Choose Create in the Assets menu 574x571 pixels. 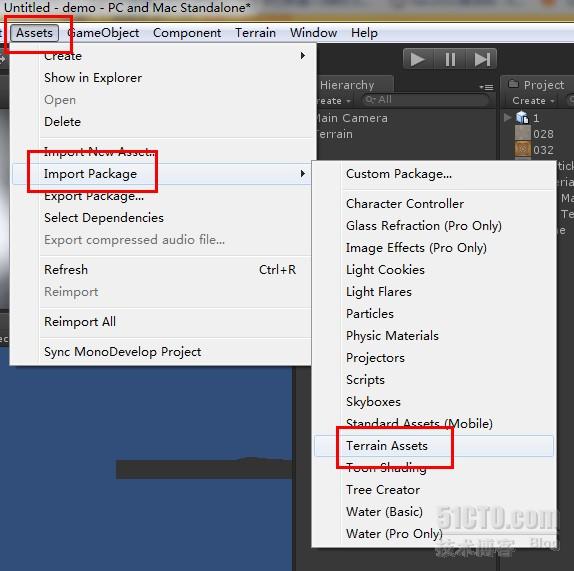tap(164, 56)
